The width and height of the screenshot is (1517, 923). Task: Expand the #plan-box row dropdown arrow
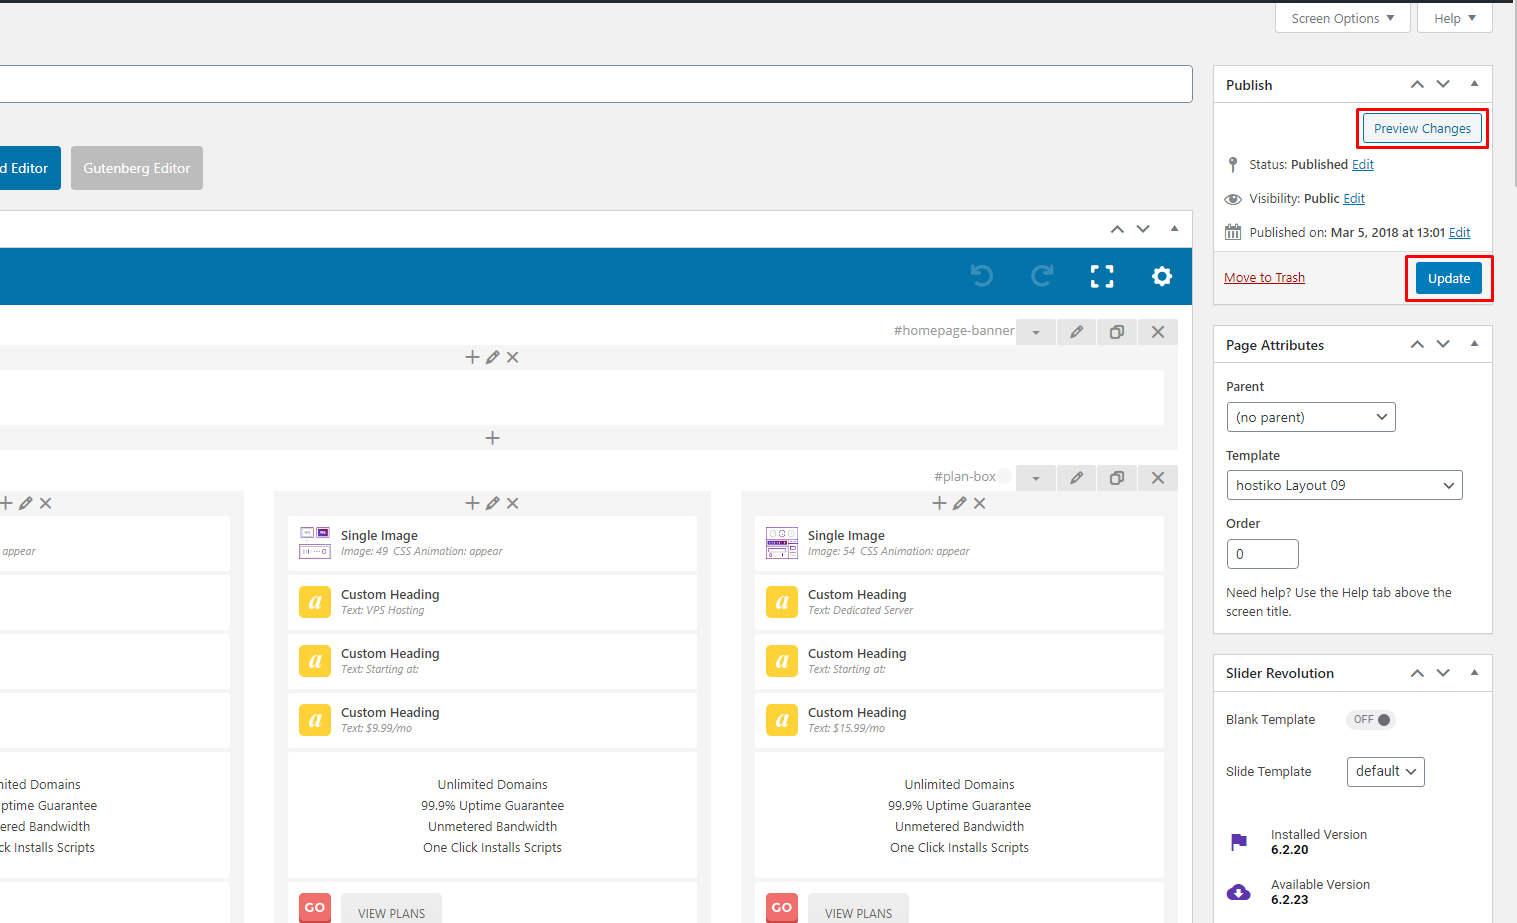click(x=1036, y=478)
